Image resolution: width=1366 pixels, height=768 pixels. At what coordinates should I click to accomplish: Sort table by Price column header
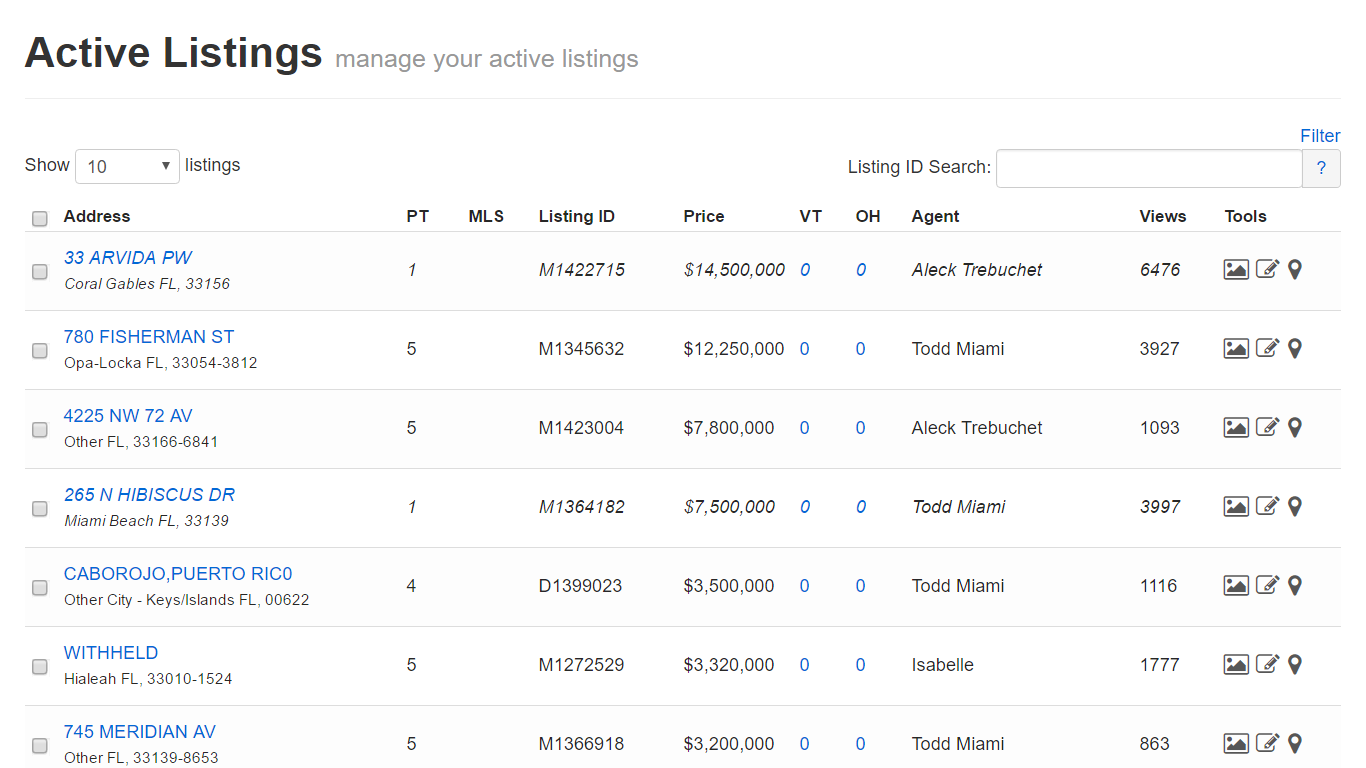[x=704, y=216]
